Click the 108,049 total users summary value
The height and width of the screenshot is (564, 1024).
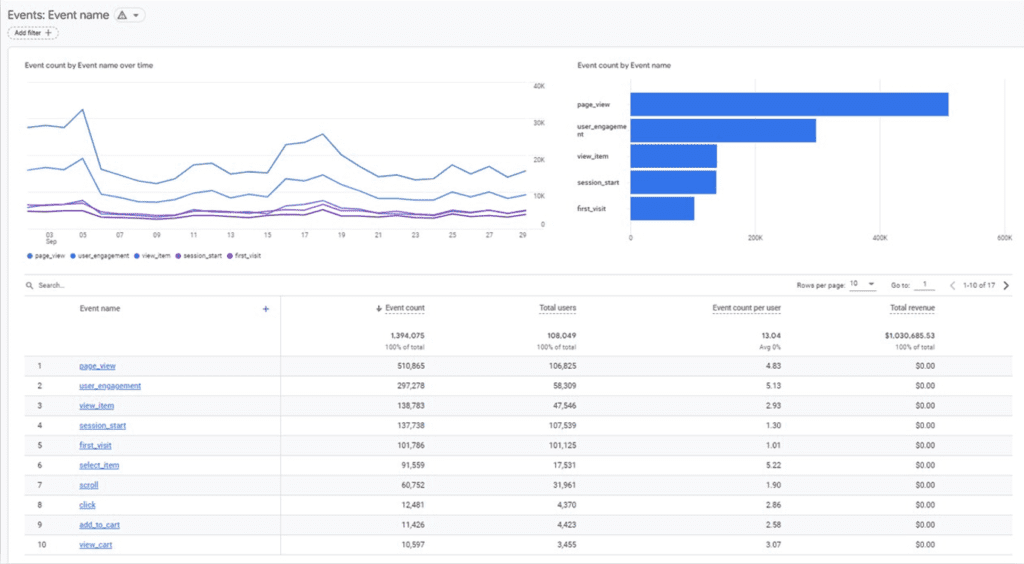pos(562,336)
